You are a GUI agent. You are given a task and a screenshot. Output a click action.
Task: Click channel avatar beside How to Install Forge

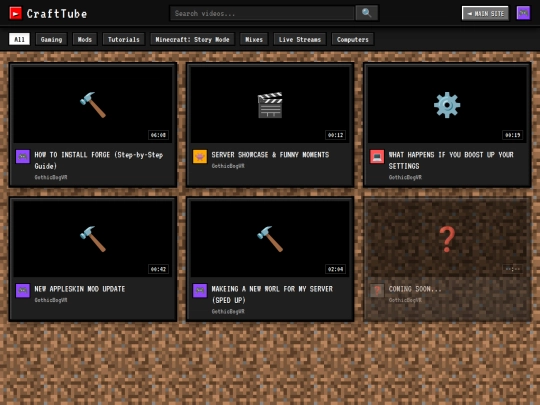[23, 156]
